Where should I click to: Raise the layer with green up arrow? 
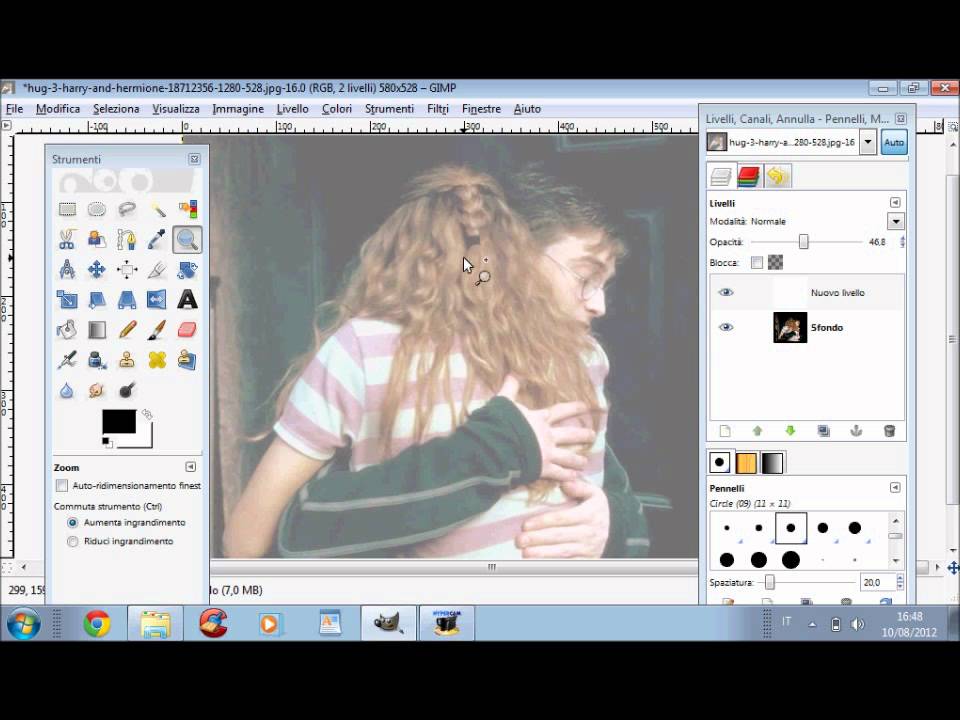pos(757,431)
